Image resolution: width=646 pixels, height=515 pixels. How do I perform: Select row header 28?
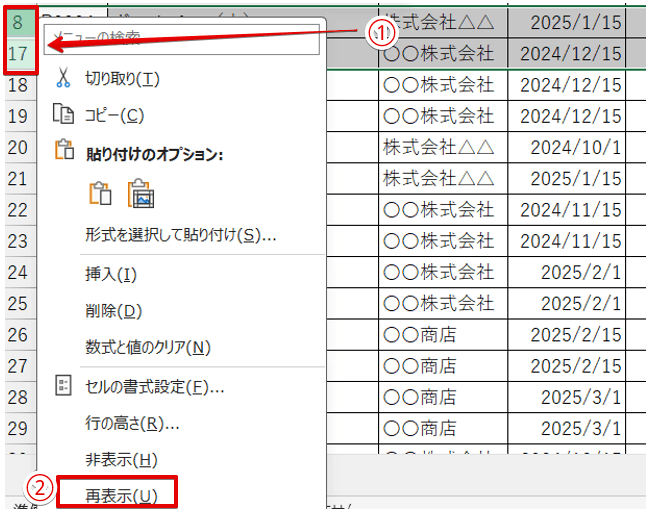click(x=21, y=398)
